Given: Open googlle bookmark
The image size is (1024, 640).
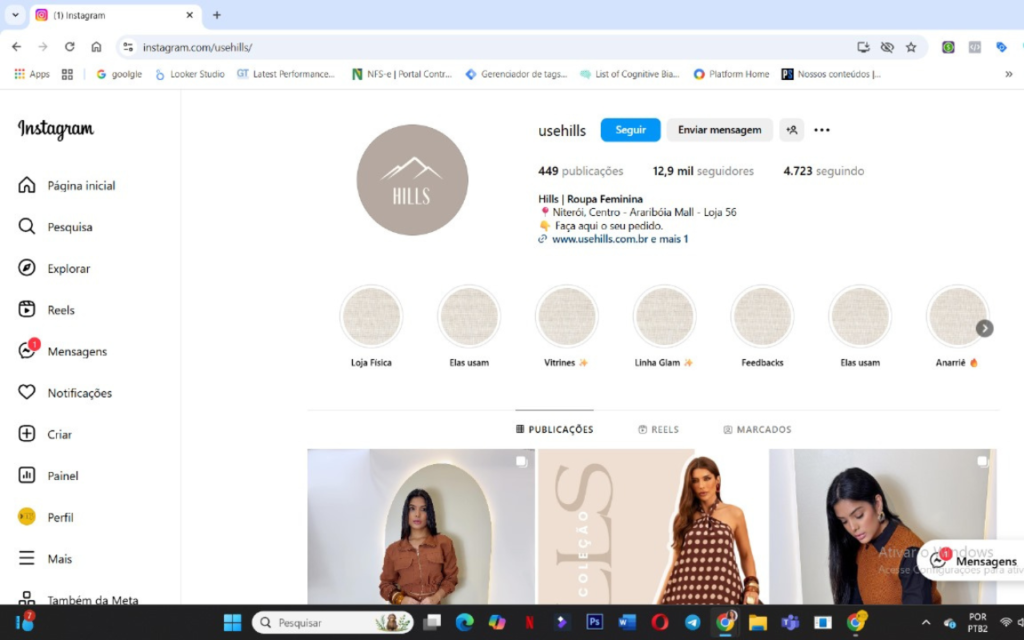Looking at the screenshot, I should (119, 74).
